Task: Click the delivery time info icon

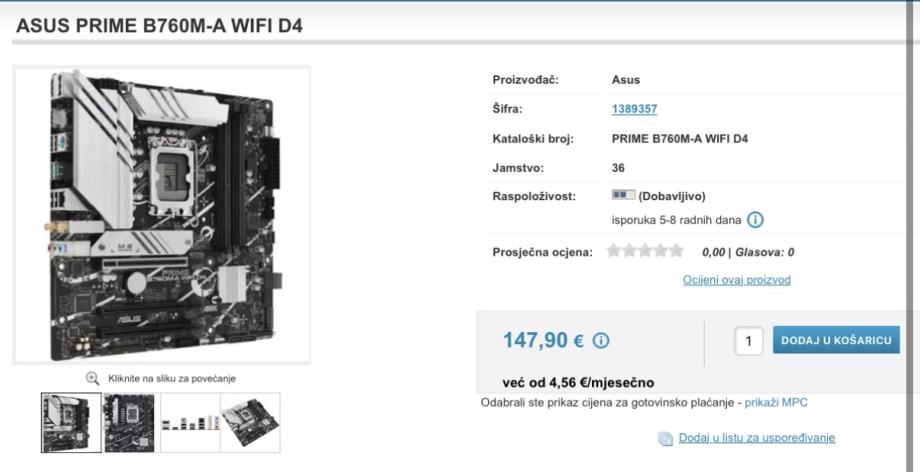Action: (755, 220)
